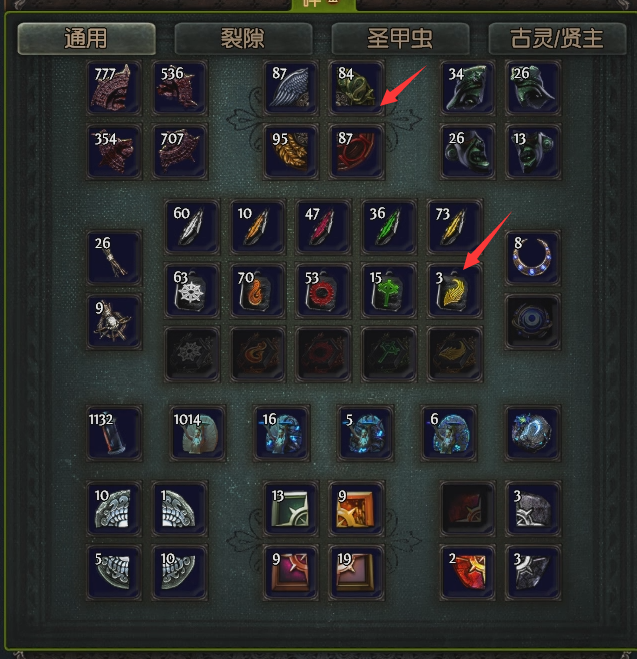The image size is (637, 659).
Task: Pick the green mask fragment marked 34
Action: [467, 88]
